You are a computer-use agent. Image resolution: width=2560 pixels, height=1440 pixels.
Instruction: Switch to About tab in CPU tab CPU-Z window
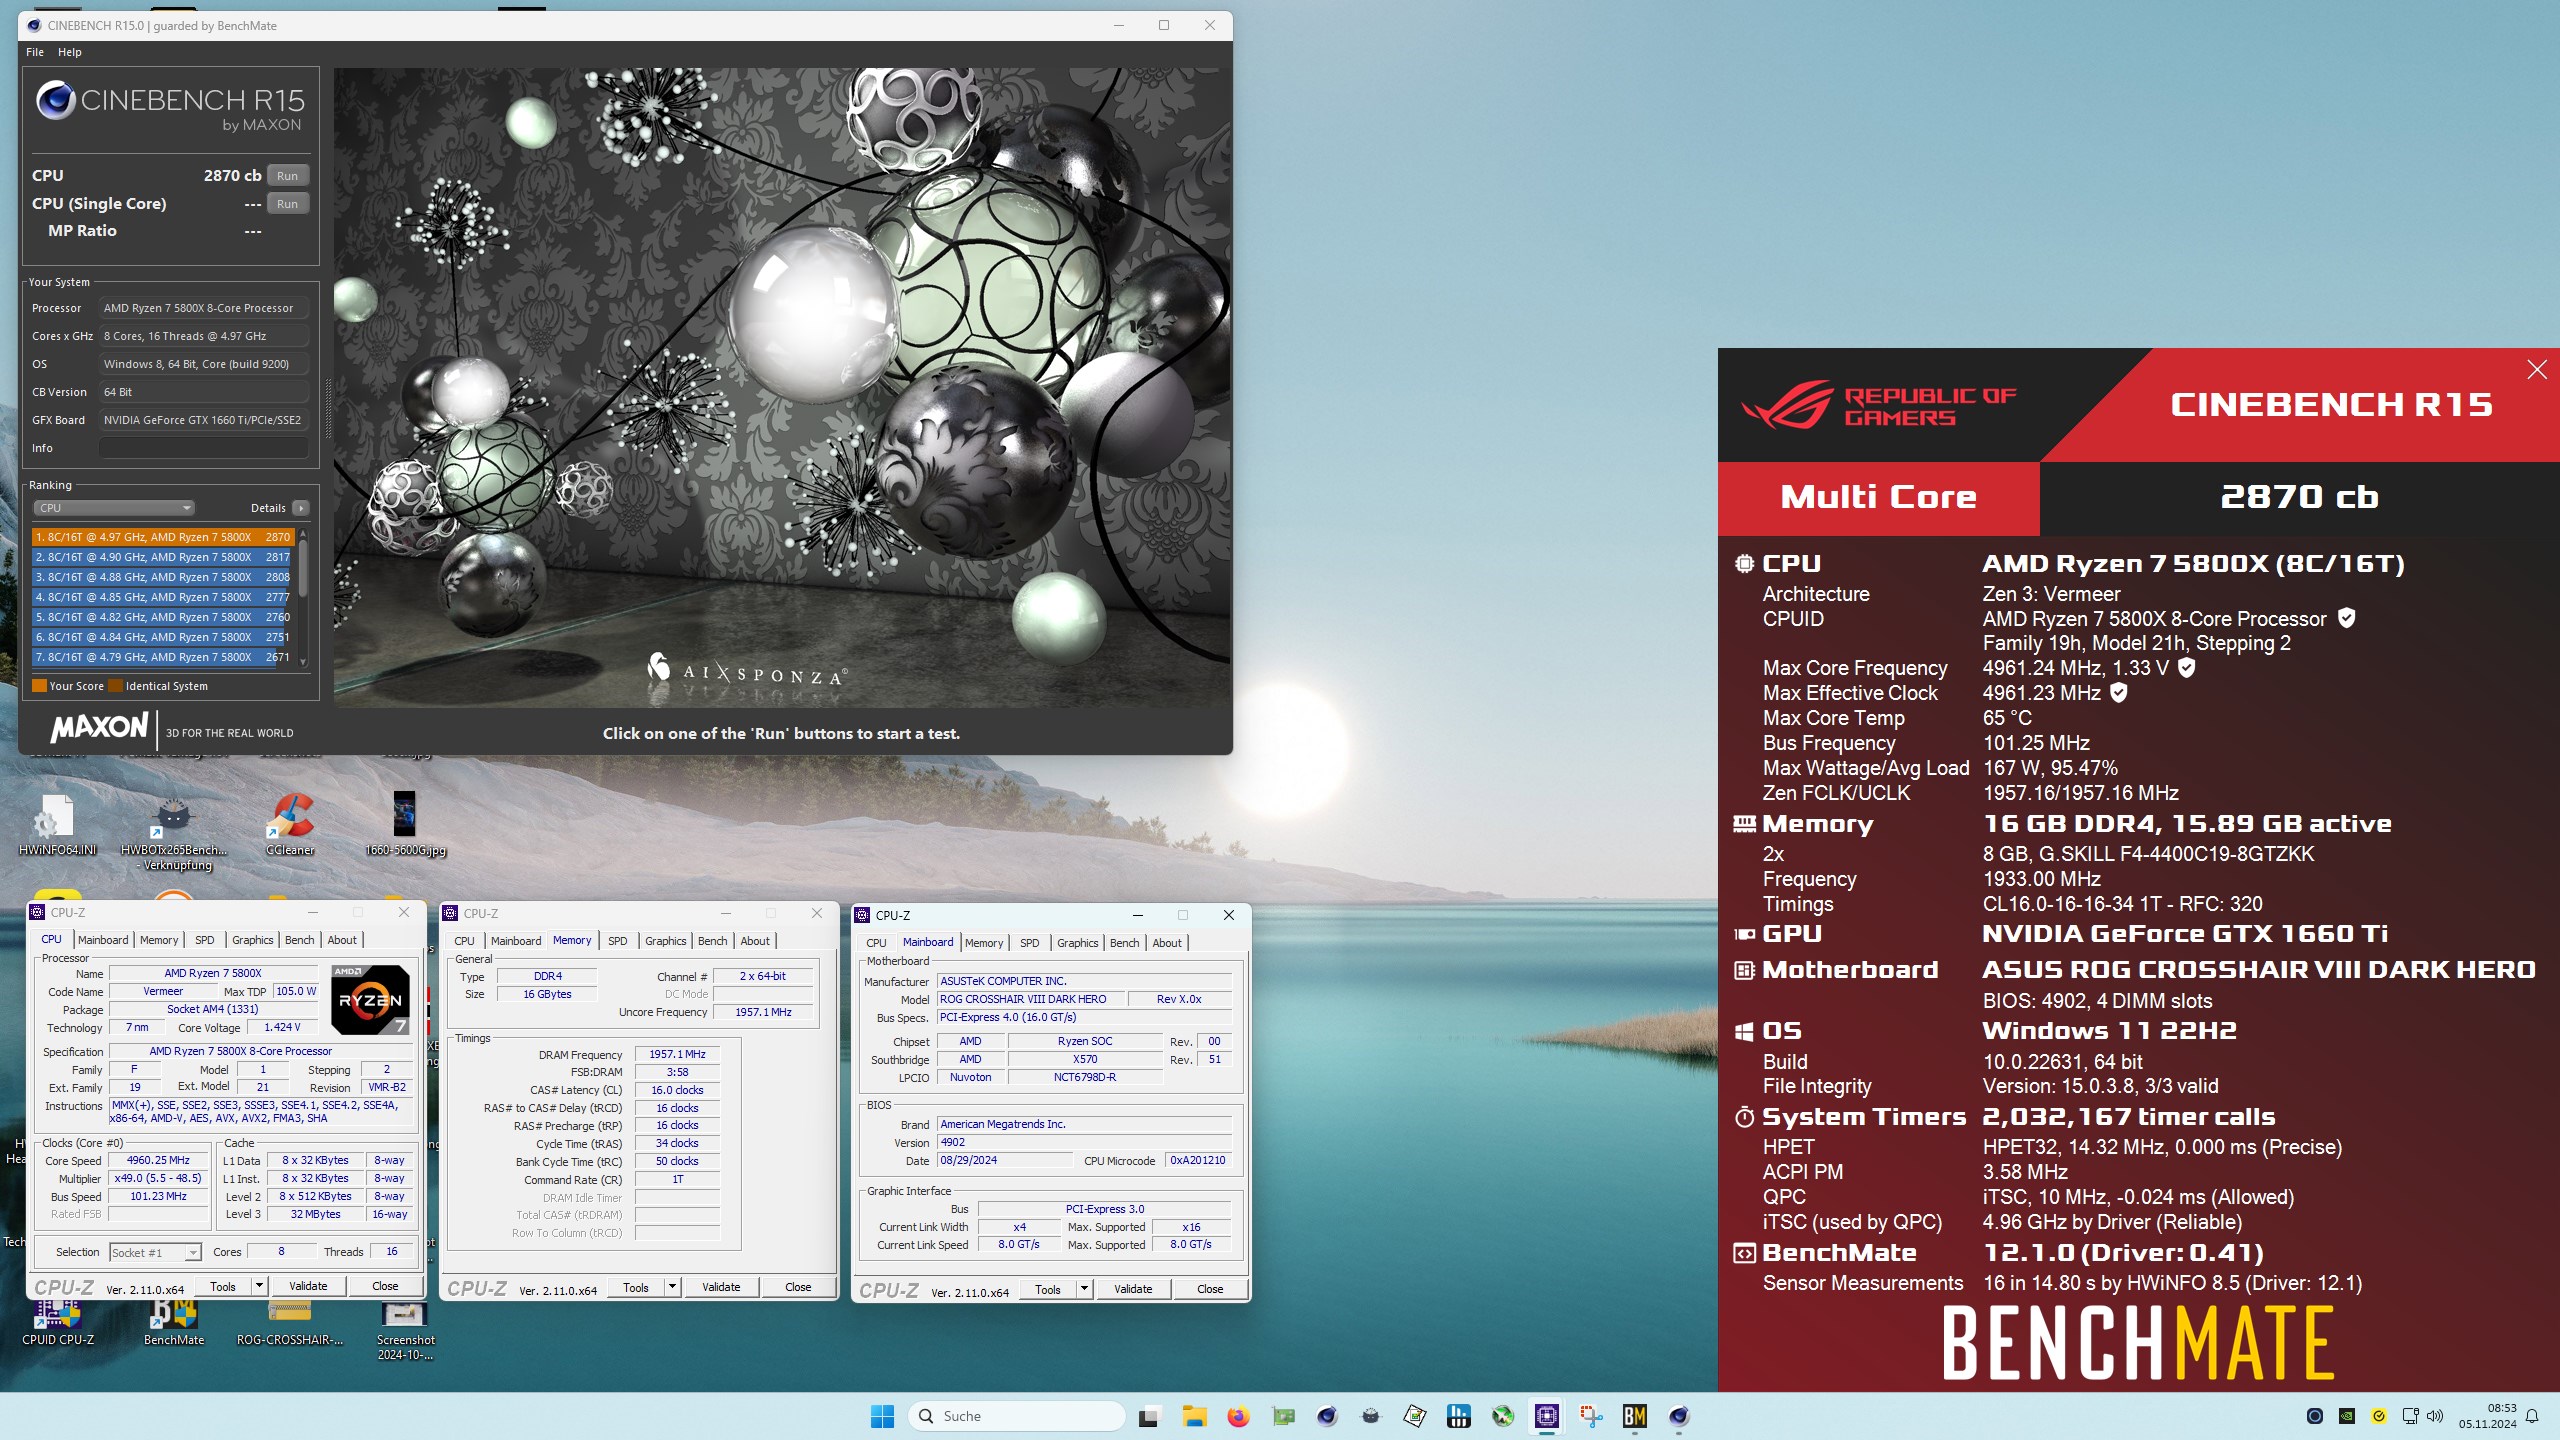click(342, 940)
